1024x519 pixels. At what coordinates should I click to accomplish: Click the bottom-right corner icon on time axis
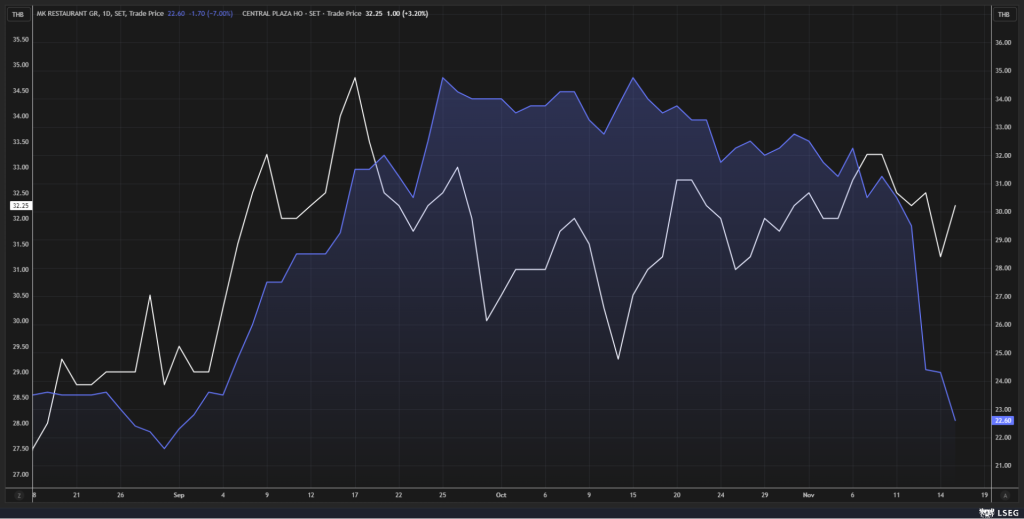(x=1003, y=494)
